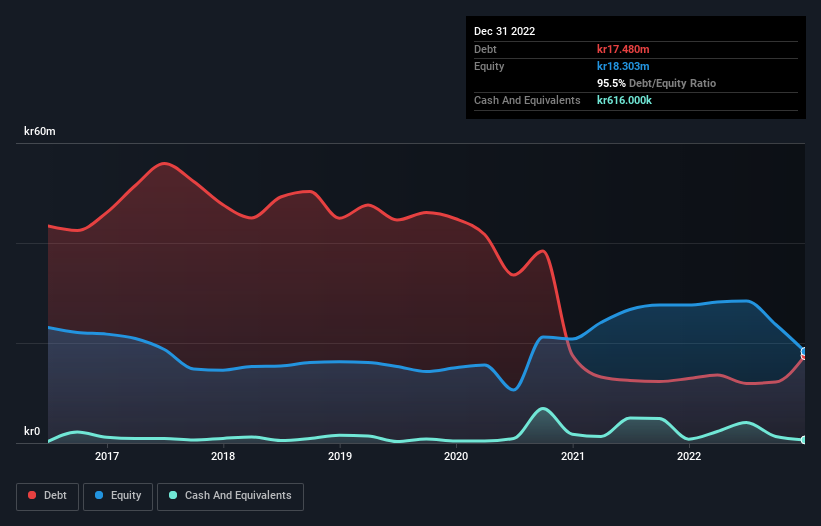Click the Equity label in tooltip
This screenshot has width=821, height=526.
point(489,66)
